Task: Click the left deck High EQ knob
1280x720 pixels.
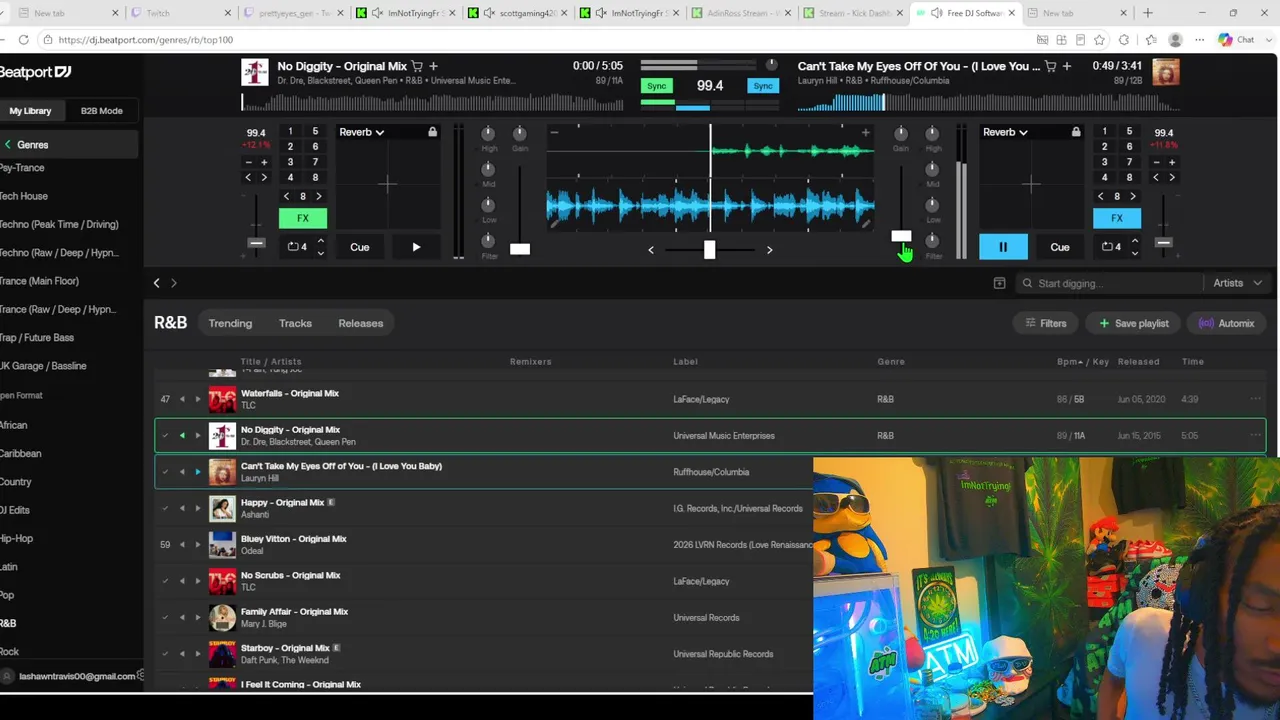Action: [489, 133]
